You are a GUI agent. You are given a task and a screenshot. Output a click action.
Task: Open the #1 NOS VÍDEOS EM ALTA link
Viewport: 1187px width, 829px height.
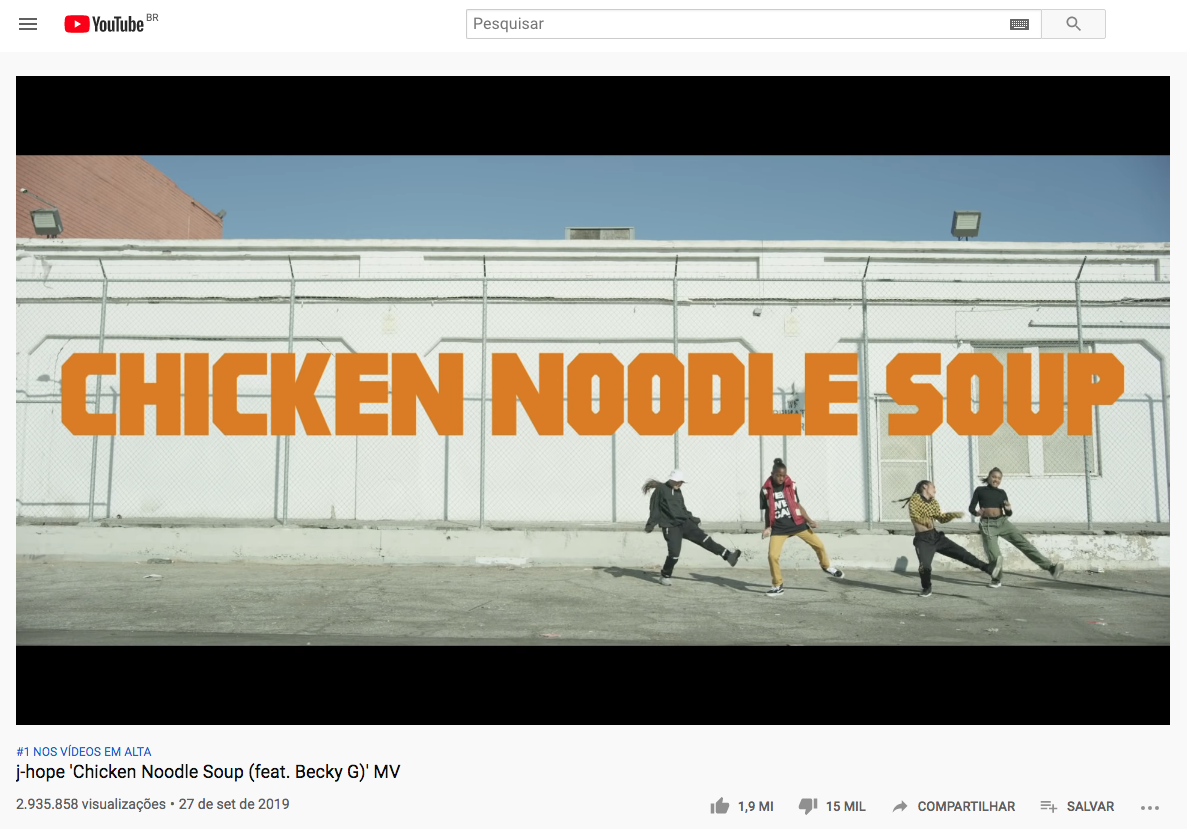point(84,752)
